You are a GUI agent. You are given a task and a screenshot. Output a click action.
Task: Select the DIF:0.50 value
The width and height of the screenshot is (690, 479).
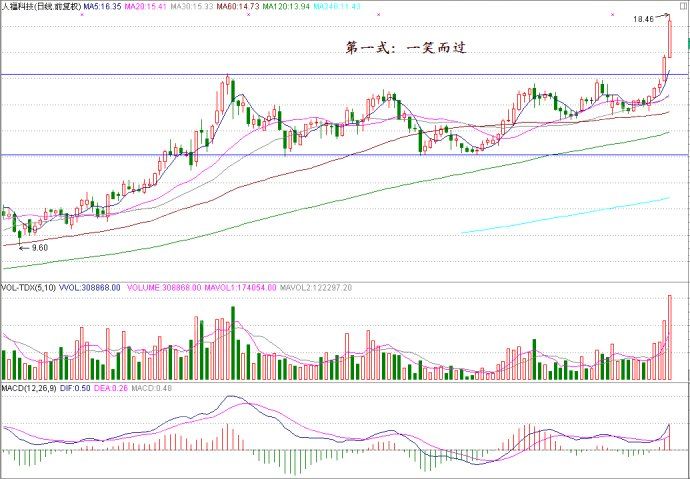coord(74,388)
